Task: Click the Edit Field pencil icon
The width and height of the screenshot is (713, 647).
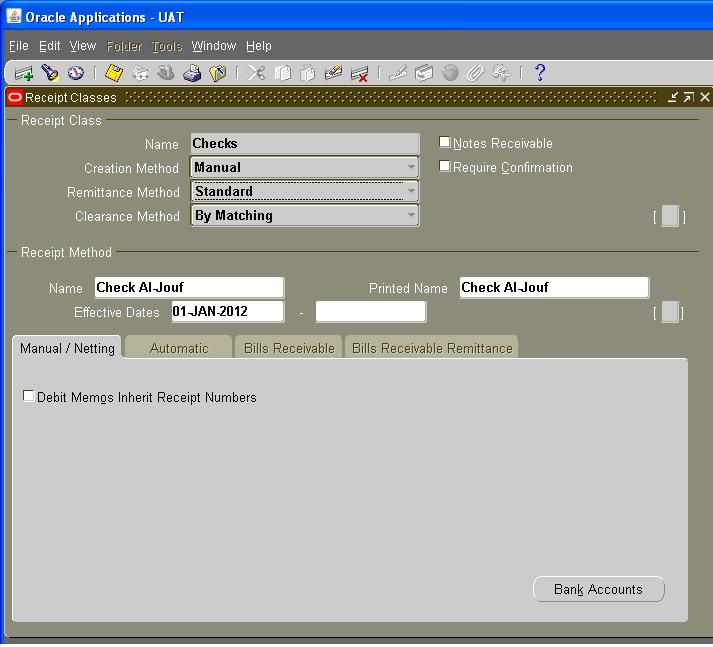Action: tap(398, 73)
